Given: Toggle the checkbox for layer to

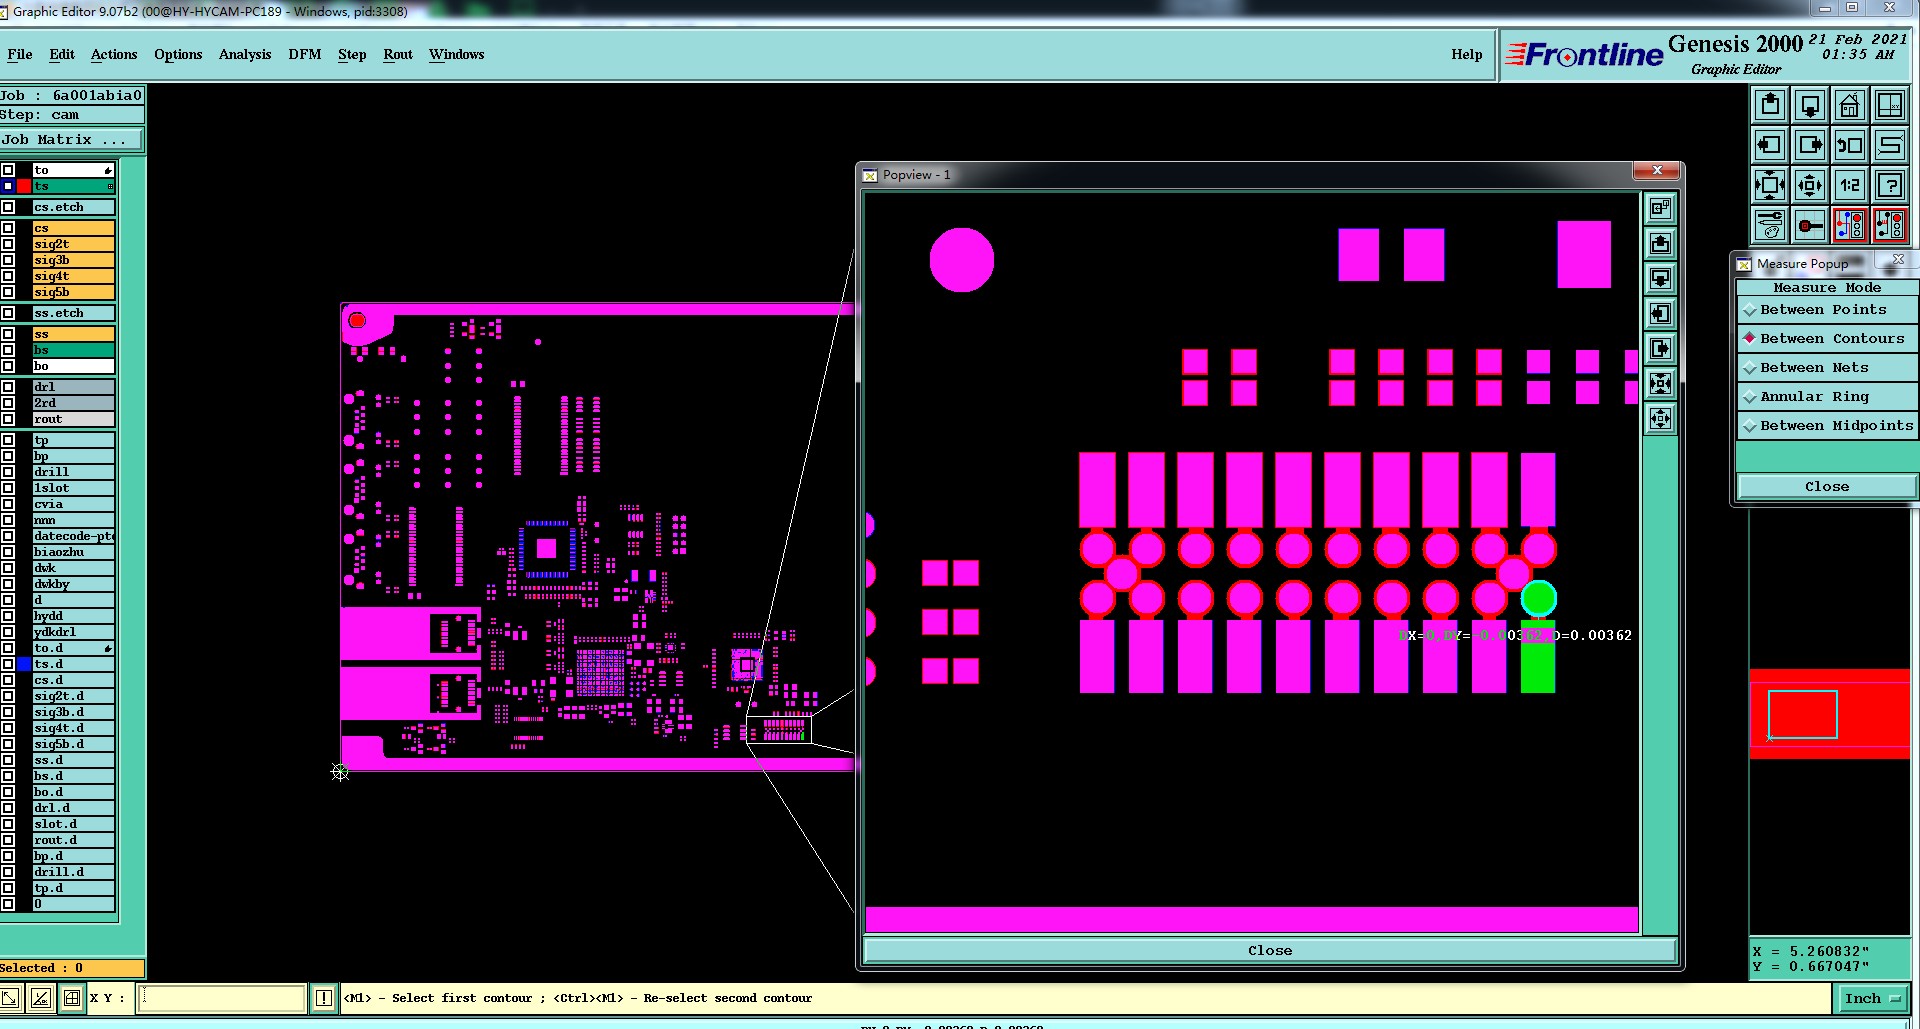Looking at the screenshot, I should 8,170.
